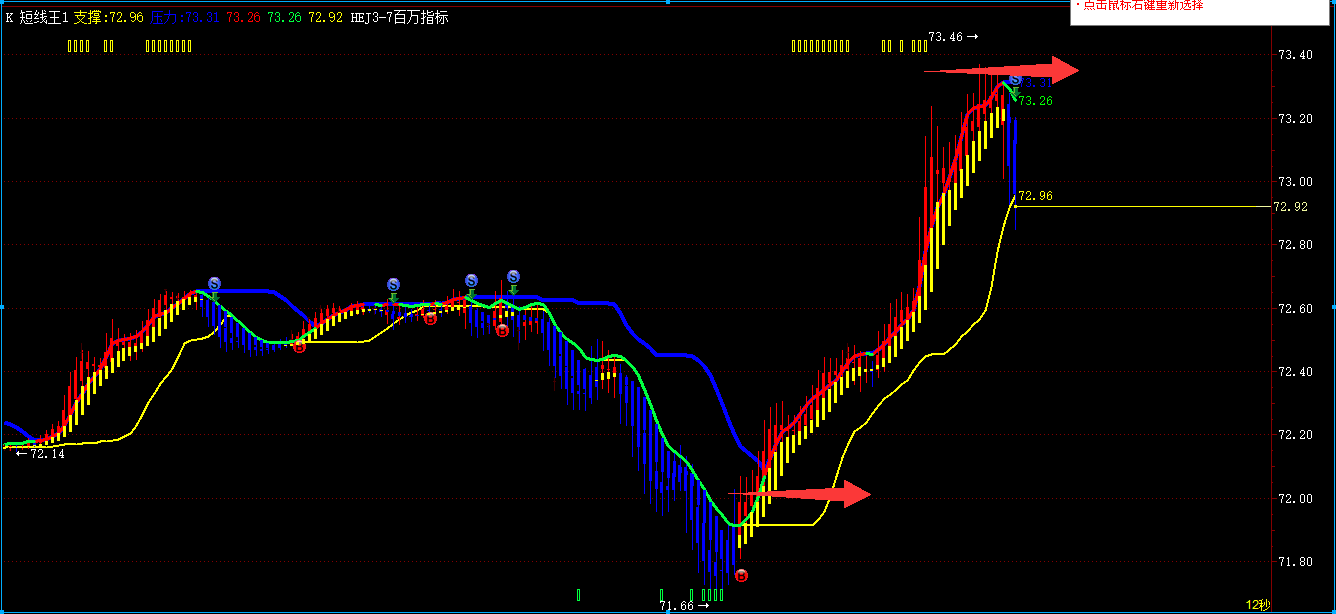Click the 支撑:72.96 support value in header
The width and height of the screenshot is (1336, 614).
tap(108, 17)
